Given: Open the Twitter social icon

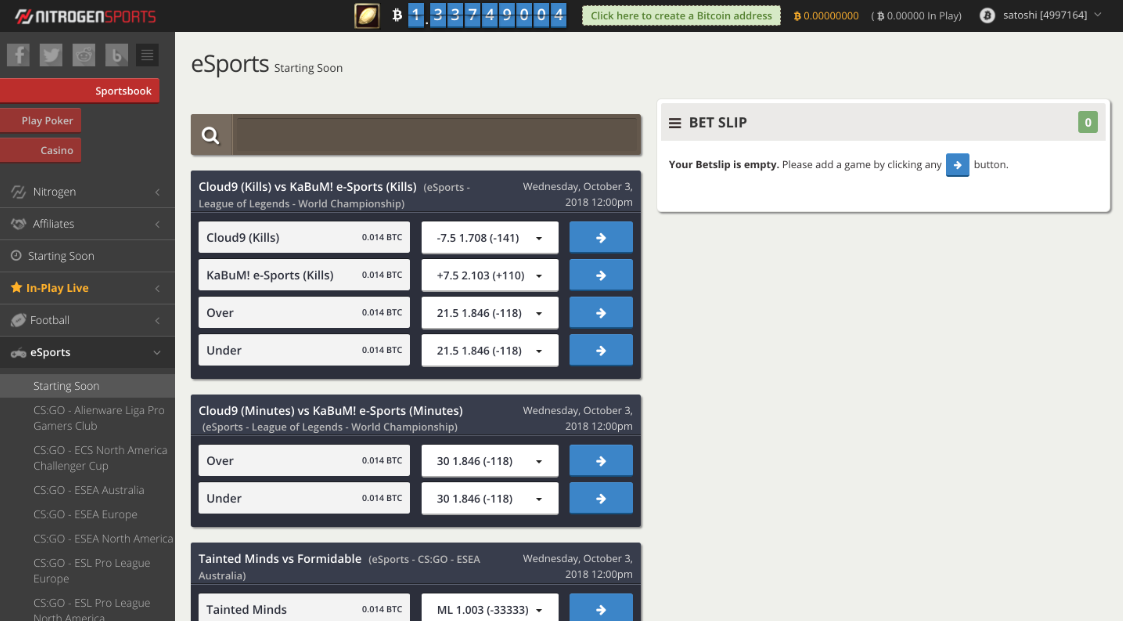Looking at the screenshot, I should pos(51,55).
